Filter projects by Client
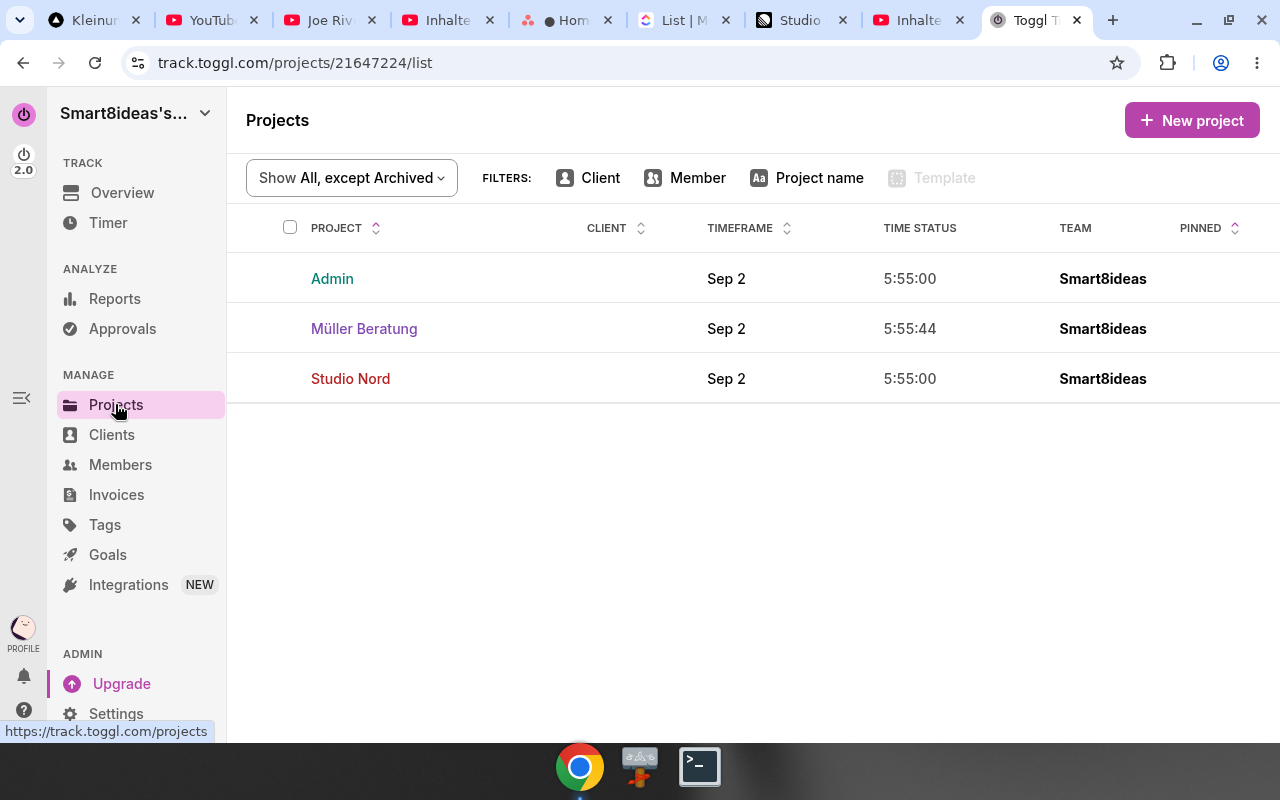Screen dimensions: 1280x800 (588, 178)
